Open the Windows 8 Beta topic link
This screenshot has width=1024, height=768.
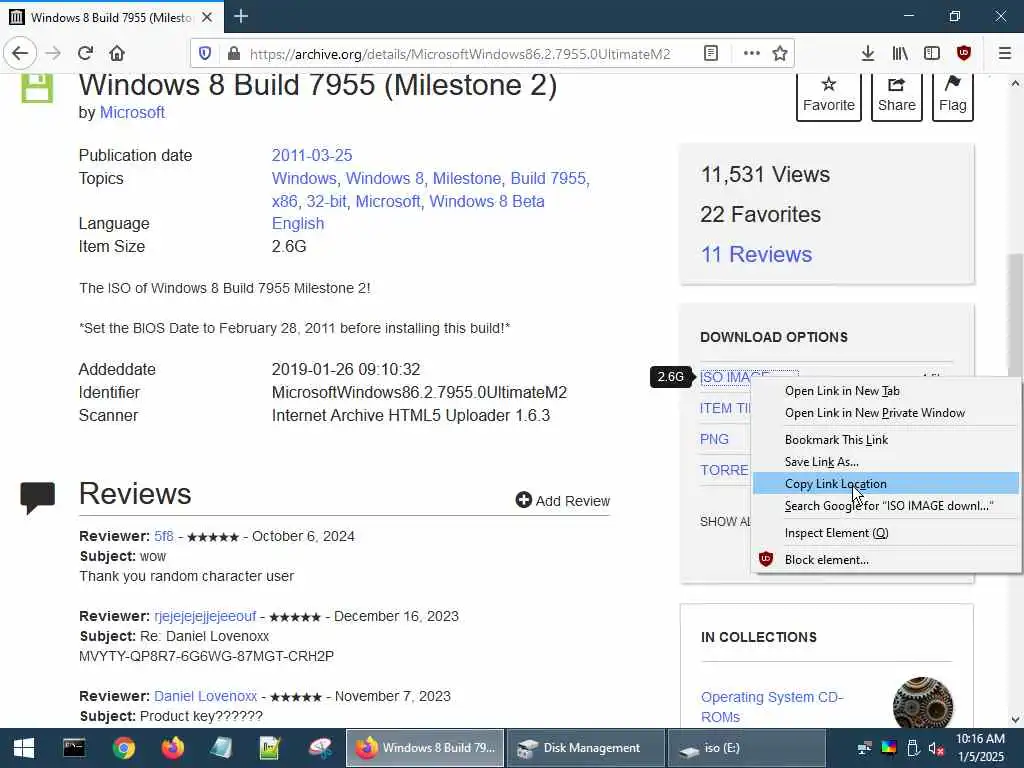tap(487, 201)
